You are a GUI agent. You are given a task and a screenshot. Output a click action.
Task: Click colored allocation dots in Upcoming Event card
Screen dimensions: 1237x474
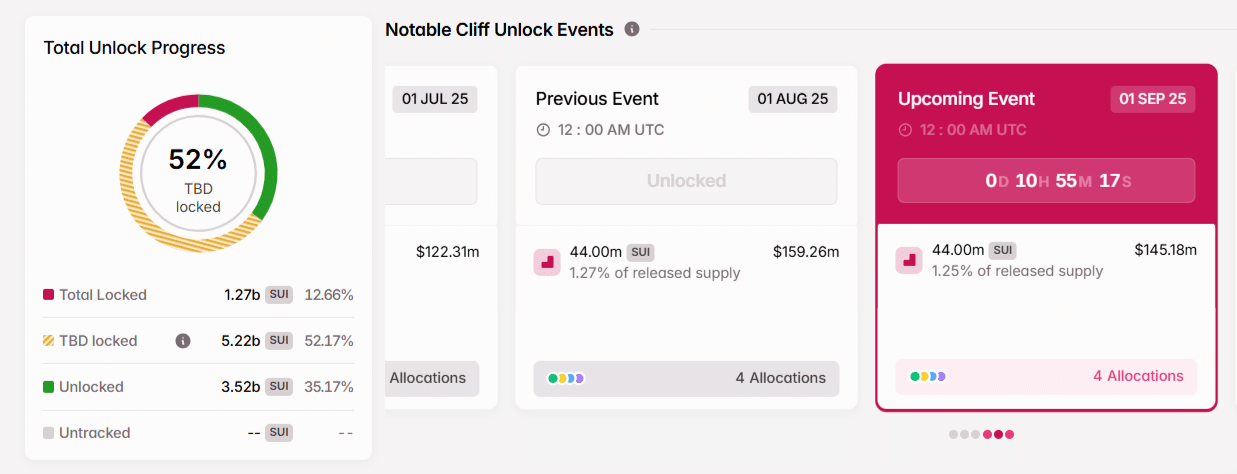pos(928,376)
